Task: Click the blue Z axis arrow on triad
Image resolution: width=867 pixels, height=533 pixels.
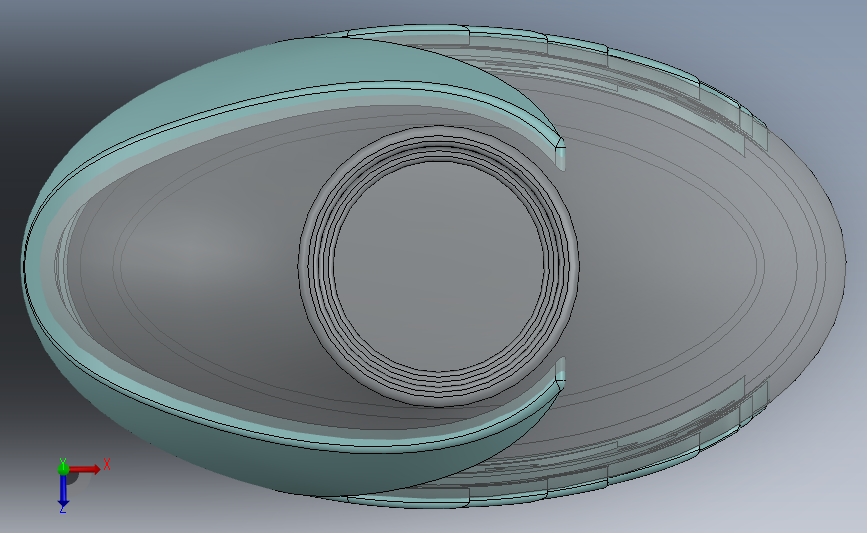Action: pos(63,491)
